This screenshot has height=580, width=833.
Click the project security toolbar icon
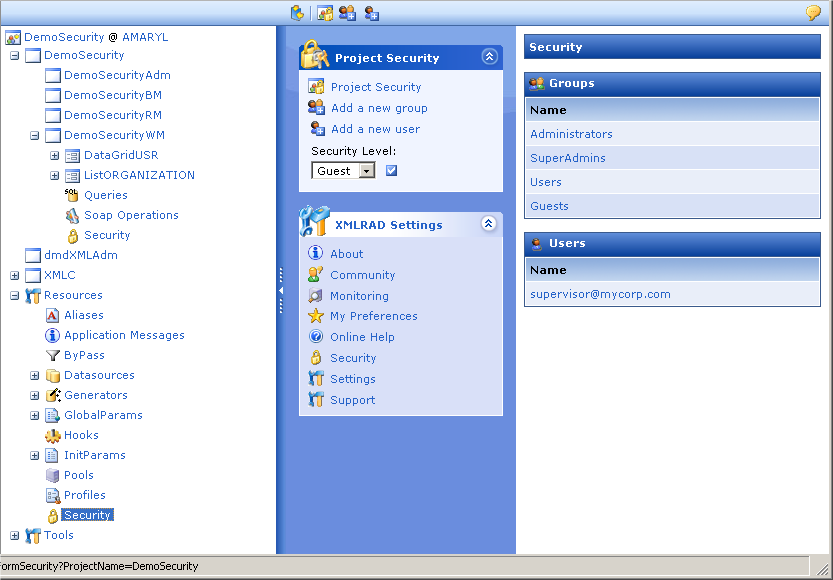325,13
